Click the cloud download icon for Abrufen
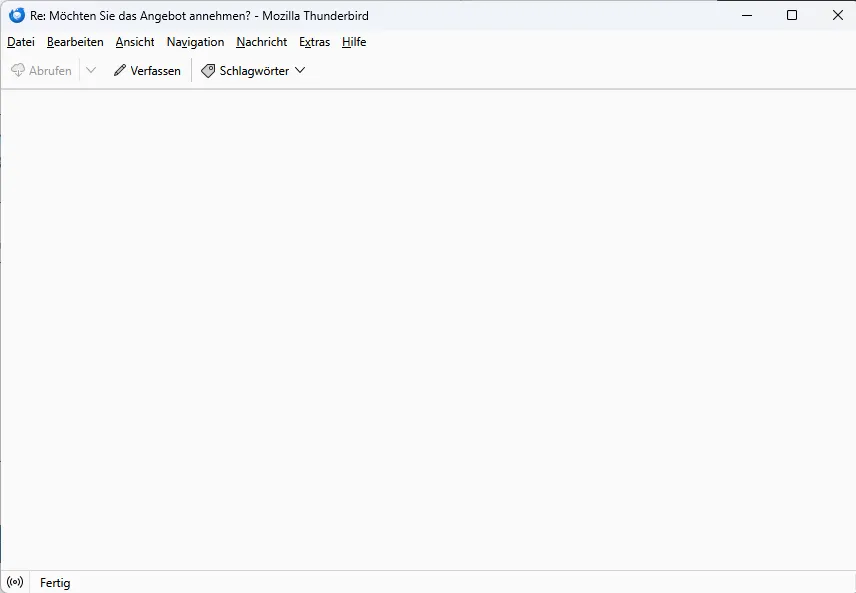This screenshot has height=593, width=856. click(x=18, y=70)
